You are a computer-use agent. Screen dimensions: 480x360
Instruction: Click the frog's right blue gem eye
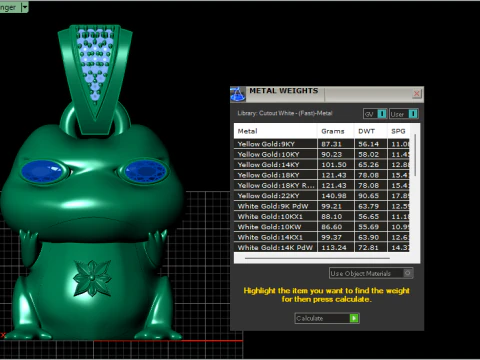click(145, 171)
